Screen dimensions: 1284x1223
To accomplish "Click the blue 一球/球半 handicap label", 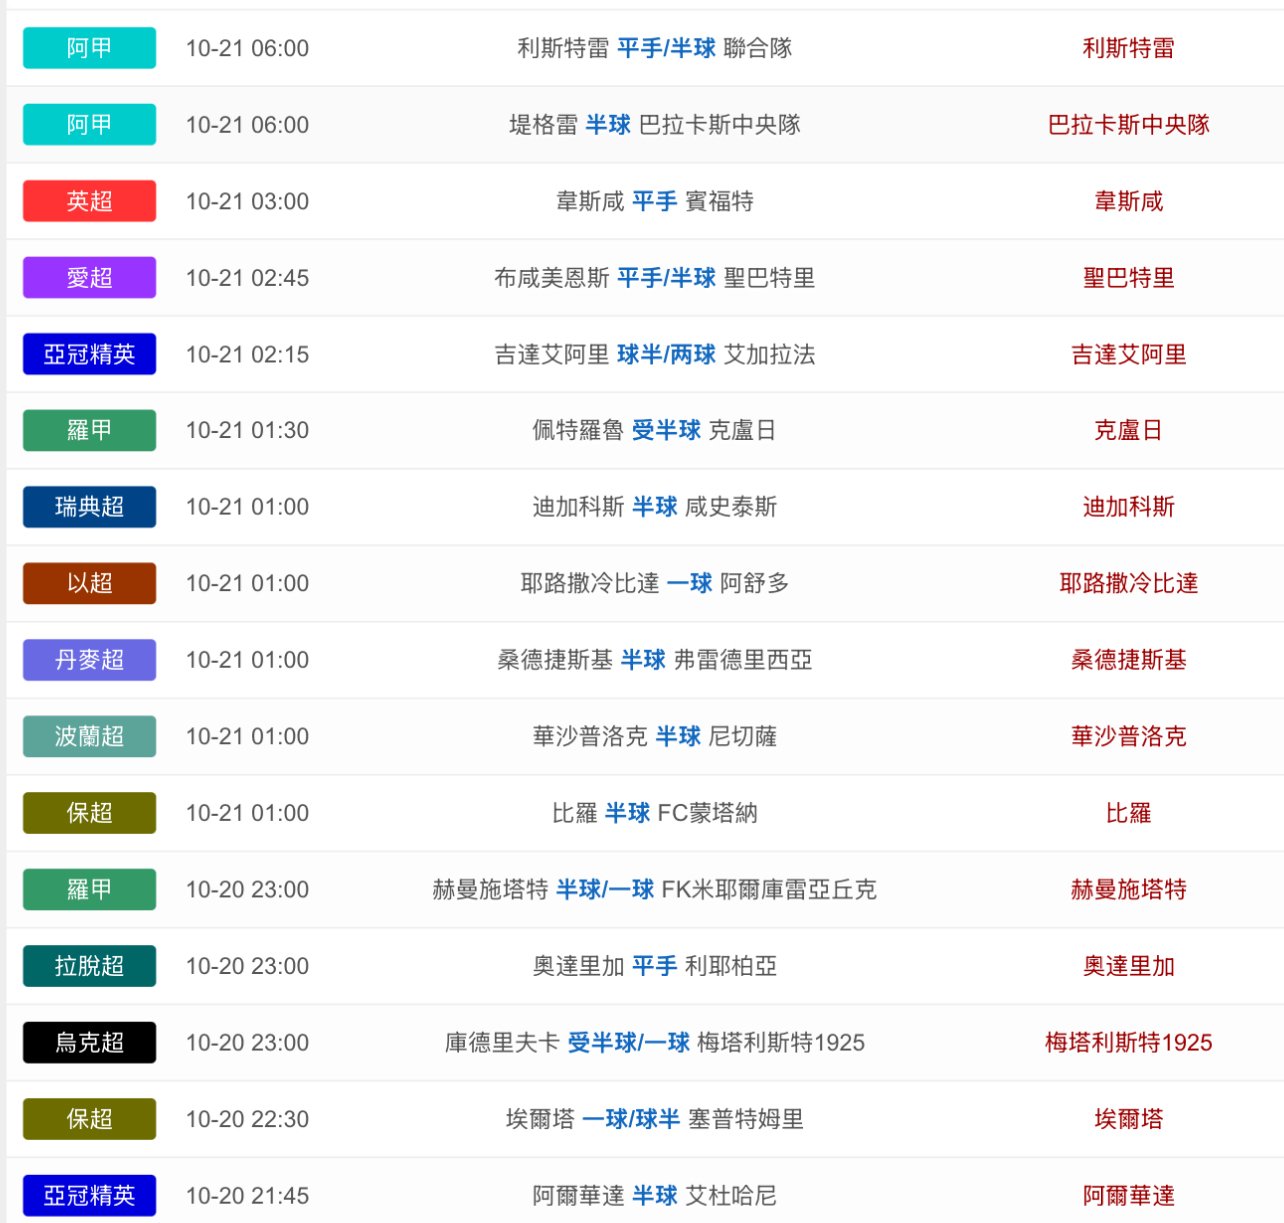I will 630,1119.
